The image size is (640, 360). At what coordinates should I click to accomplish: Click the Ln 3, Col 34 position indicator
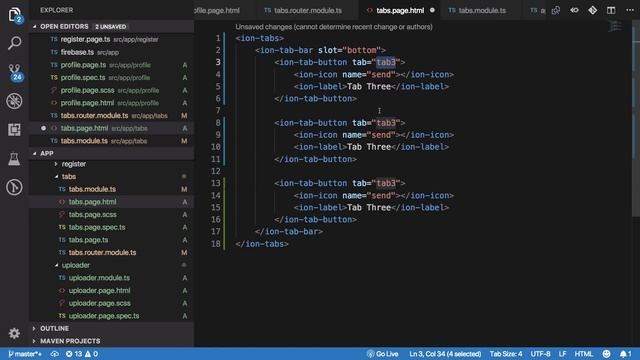pyautogui.click(x=445, y=354)
